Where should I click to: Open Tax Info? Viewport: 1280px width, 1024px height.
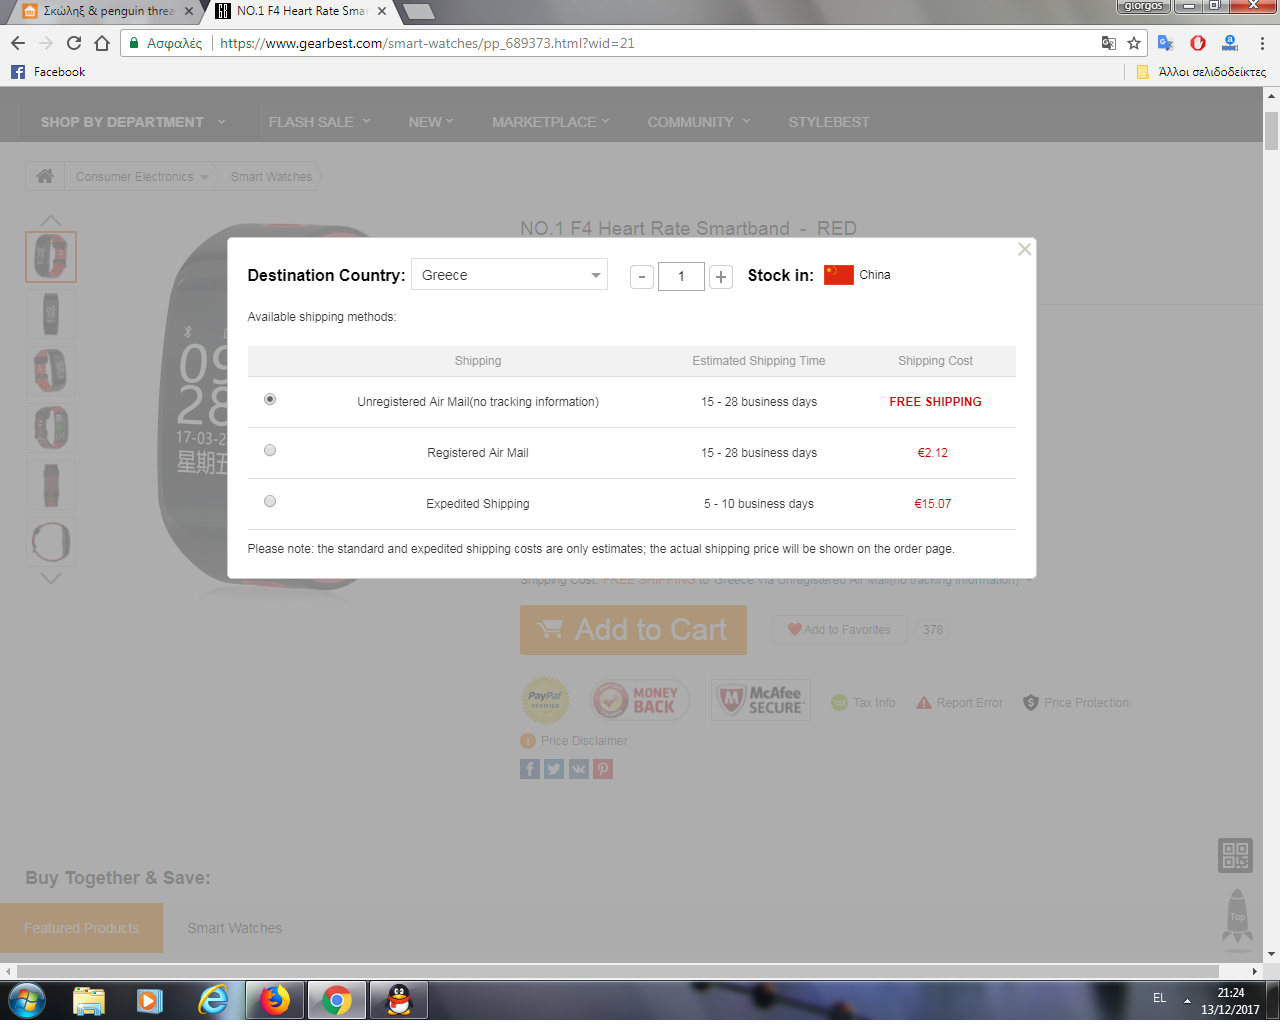click(864, 703)
